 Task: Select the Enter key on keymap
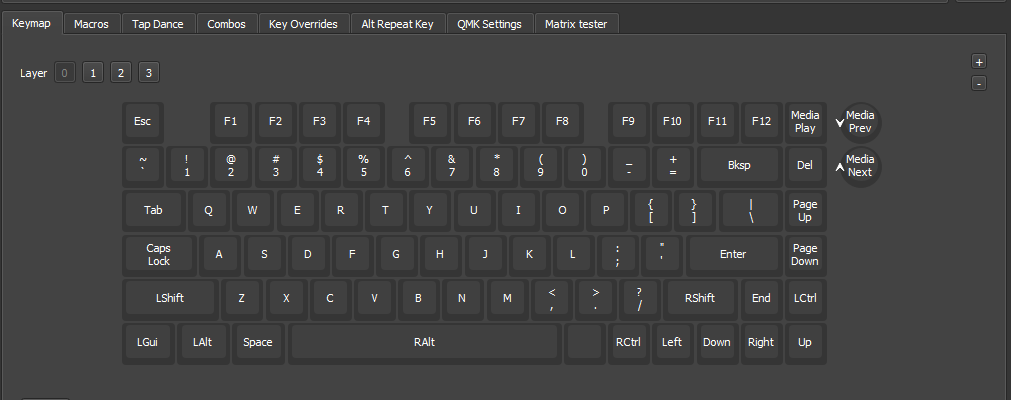click(x=733, y=254)
